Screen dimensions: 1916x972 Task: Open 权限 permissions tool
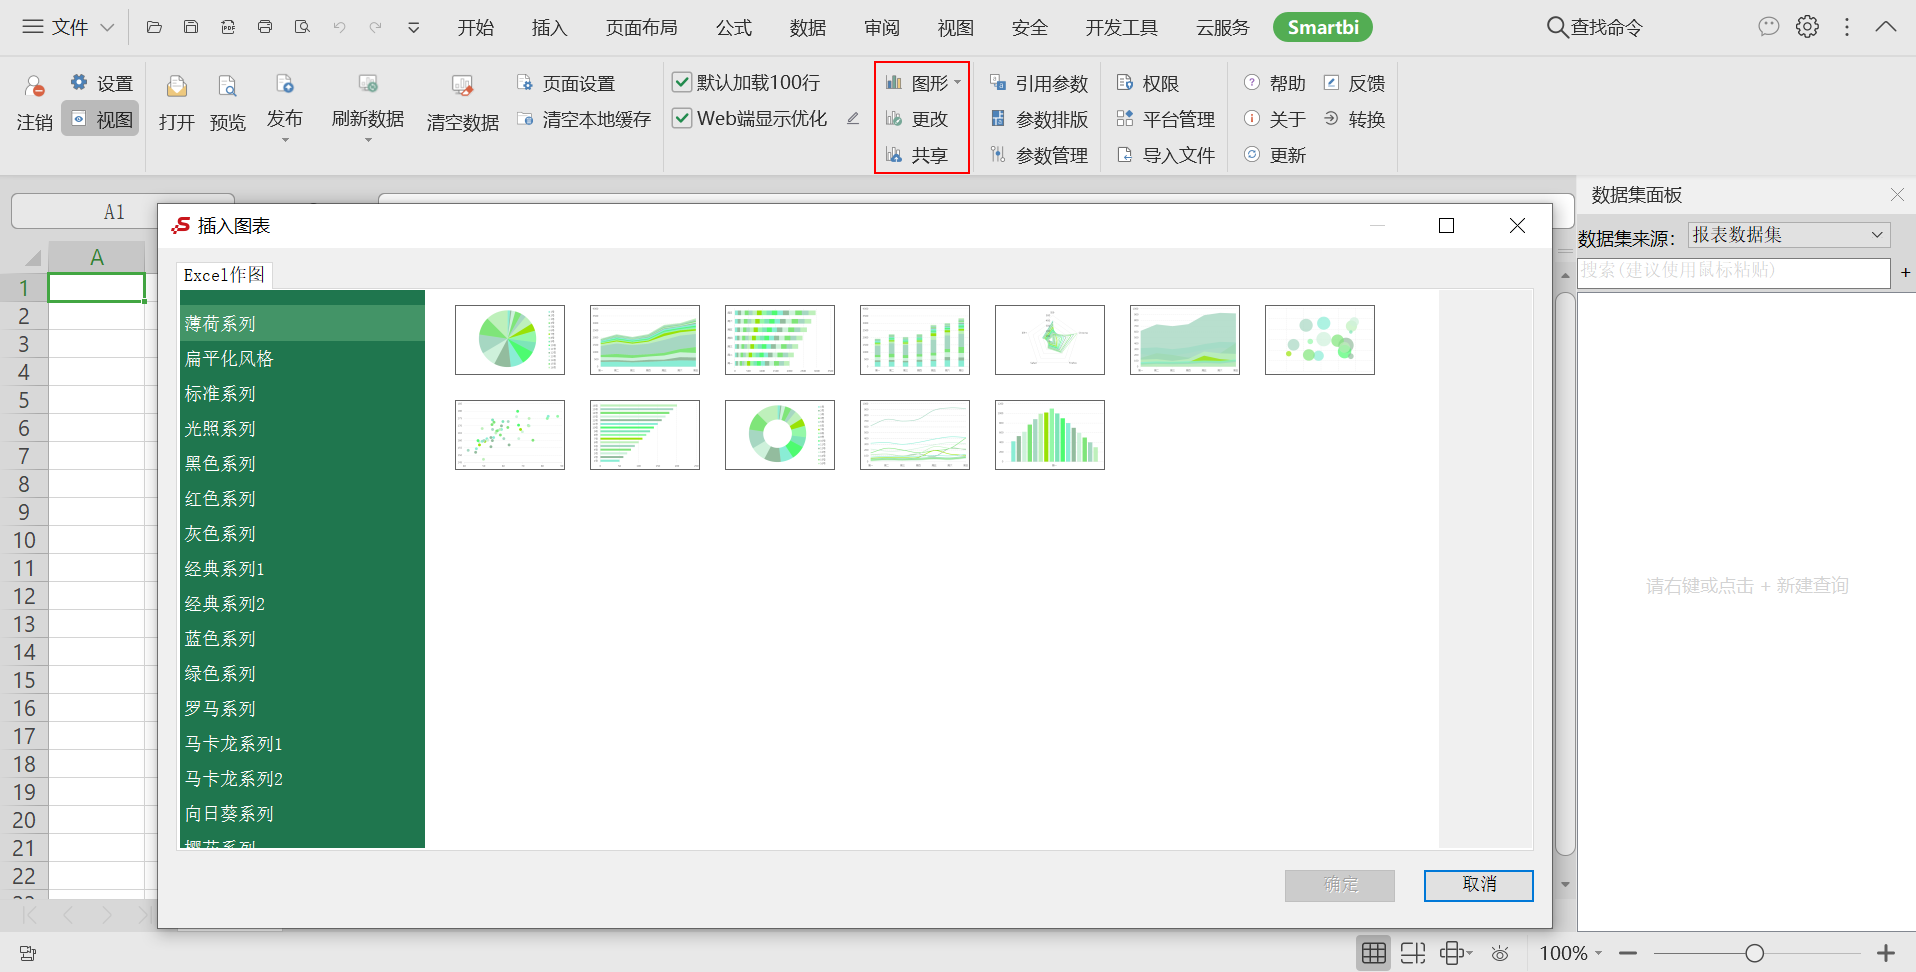tap(1148, 84)
